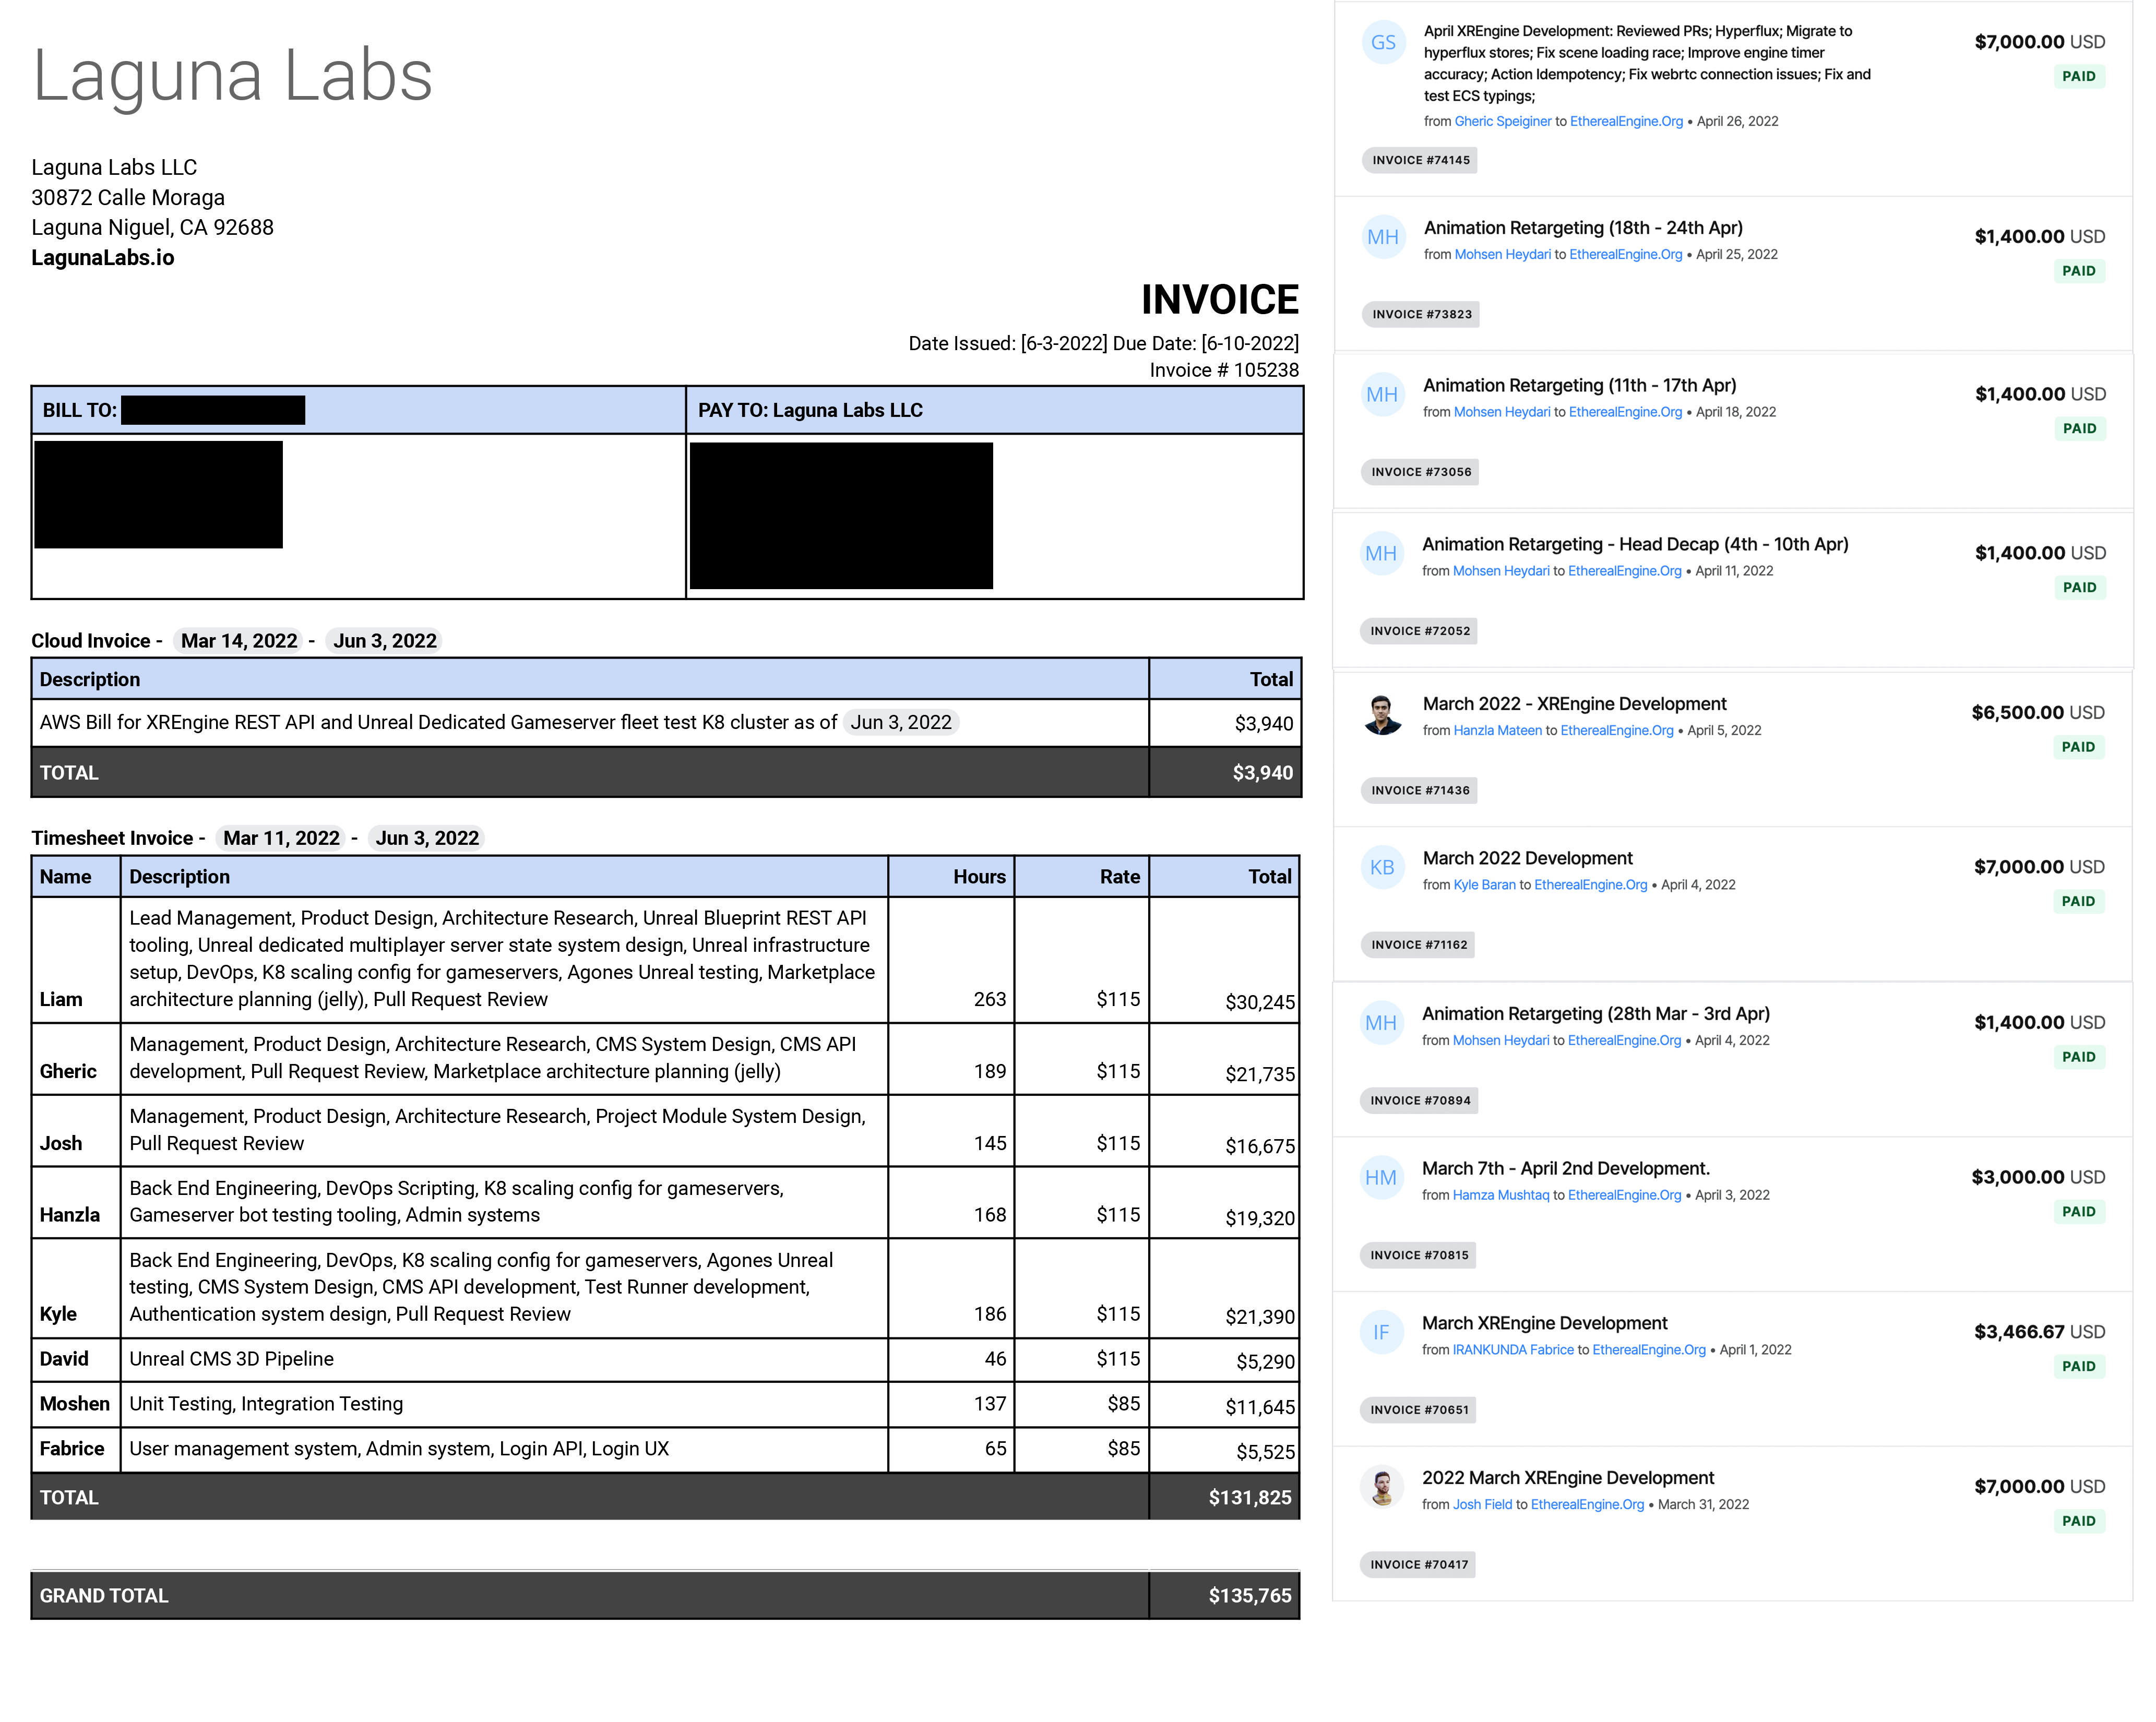Select the 'Invoice # 105238' text
Image resolution: width=2156 pixels, height=1722 pixels.
point(1224,371)
